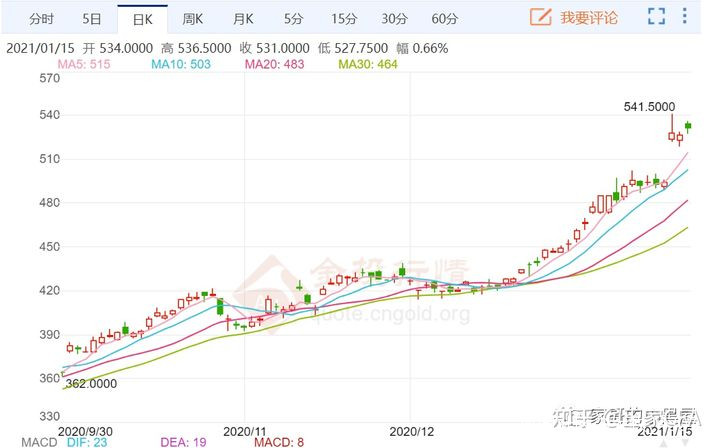Click the 570 price axis label

[x=50, y=78]
